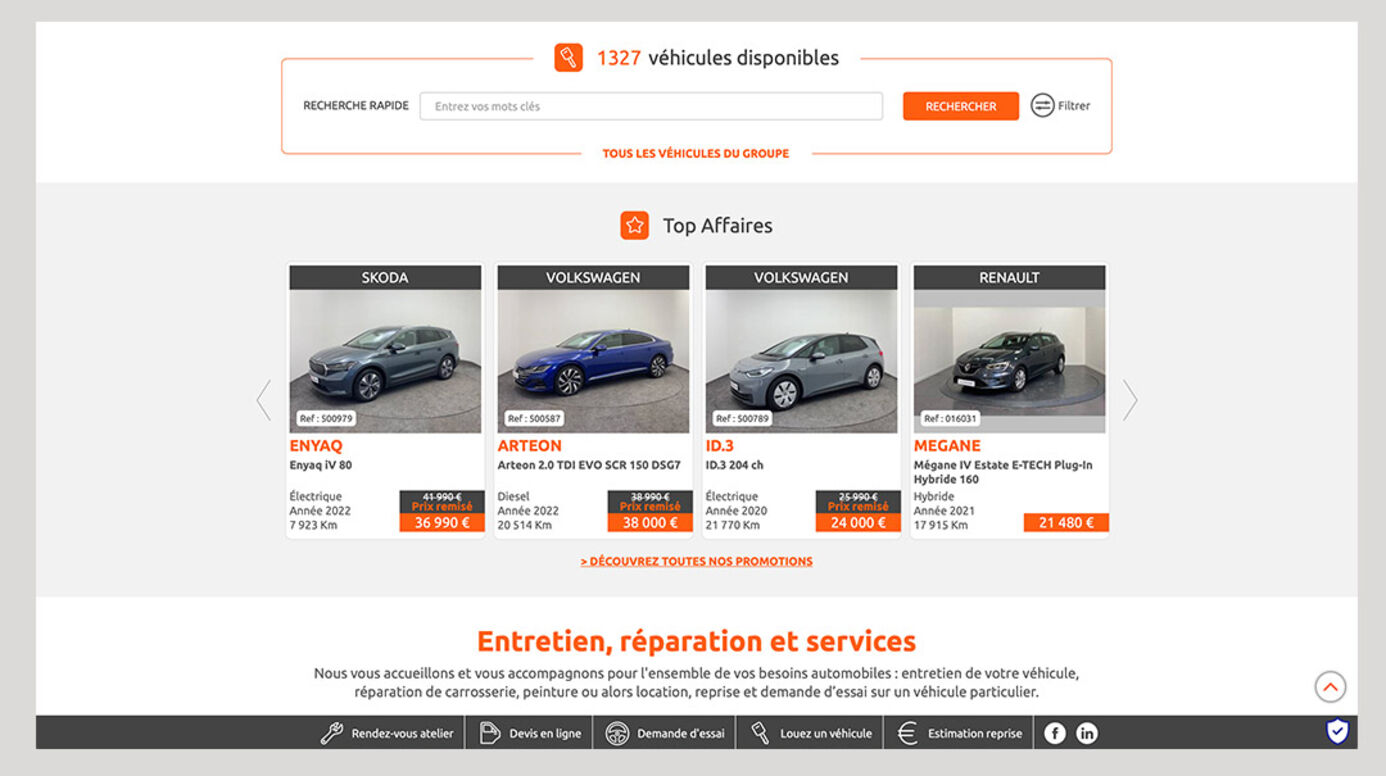Click the 21 480 € price tag
Viewport: 1386px width, 776px height.
pos(1066,522)
